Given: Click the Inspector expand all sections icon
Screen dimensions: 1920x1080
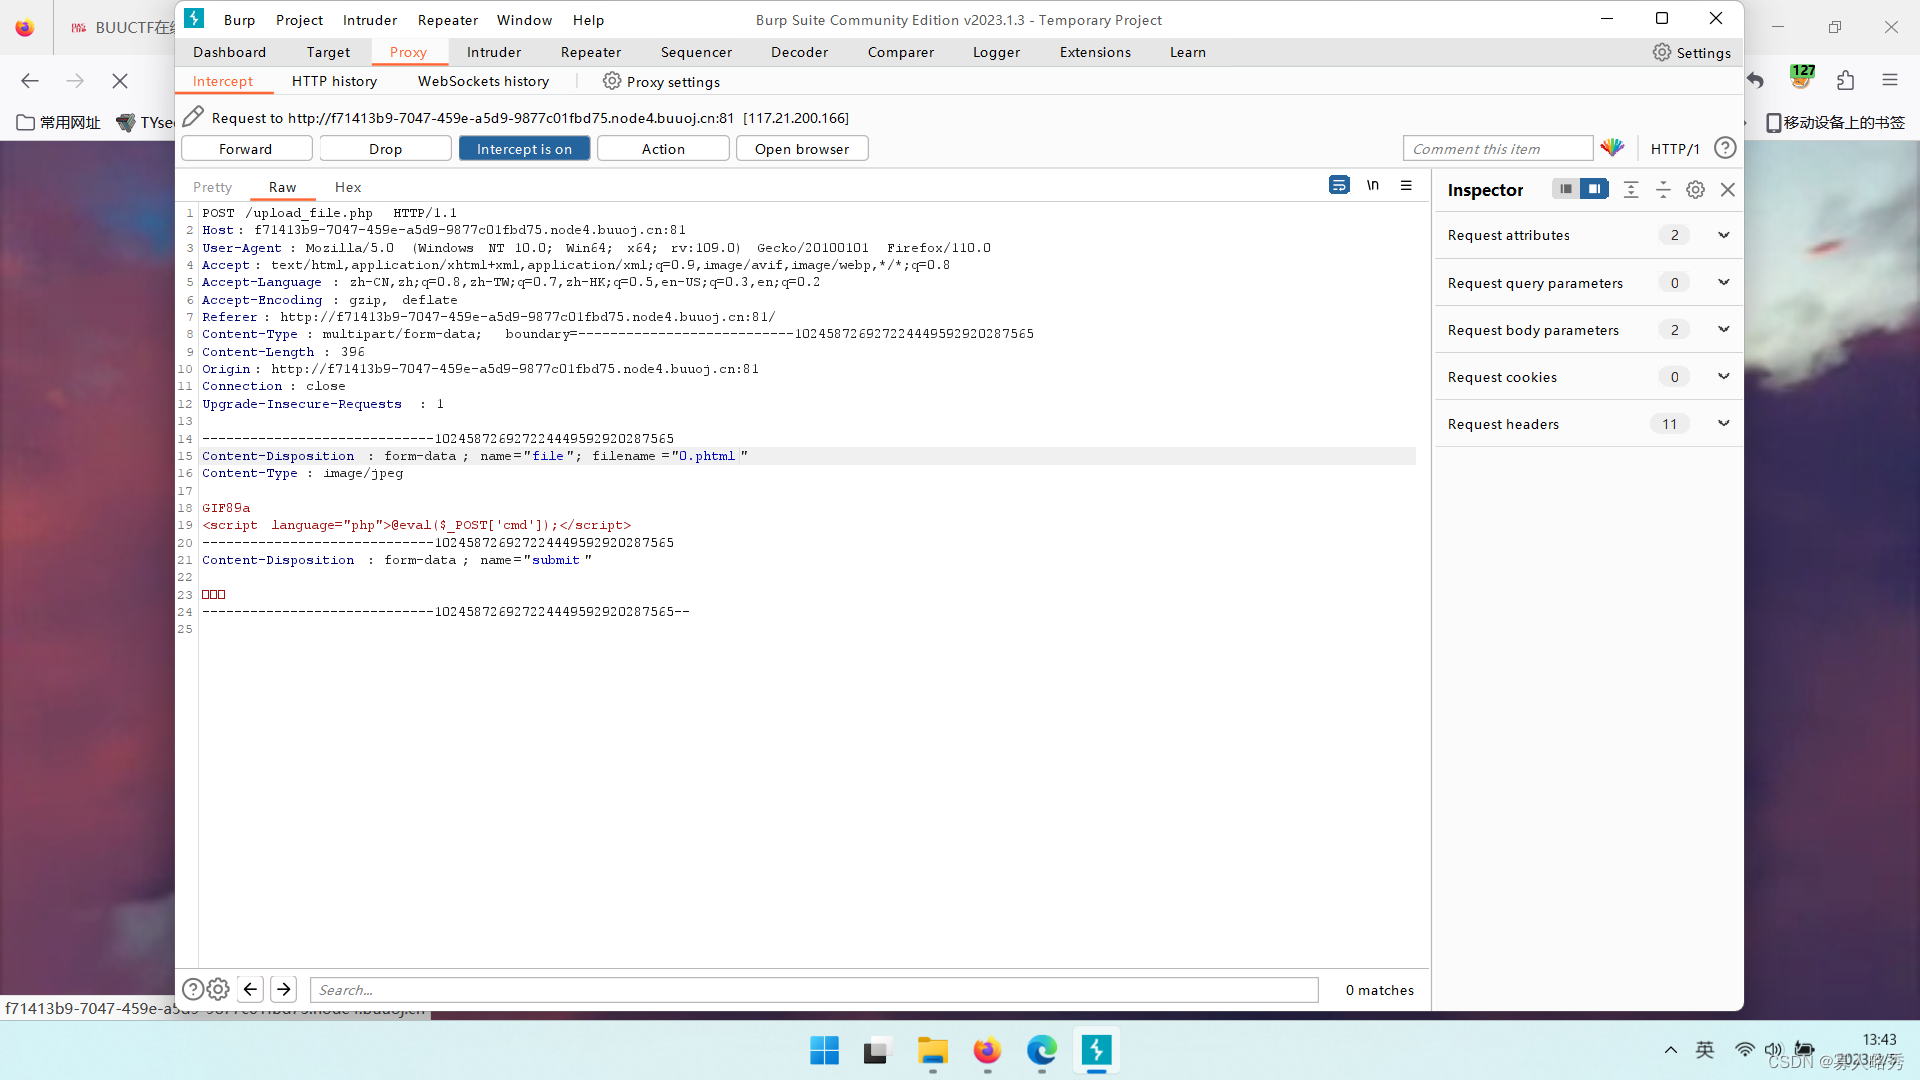Looking at the screenshot, I should tap(1631, 190).
